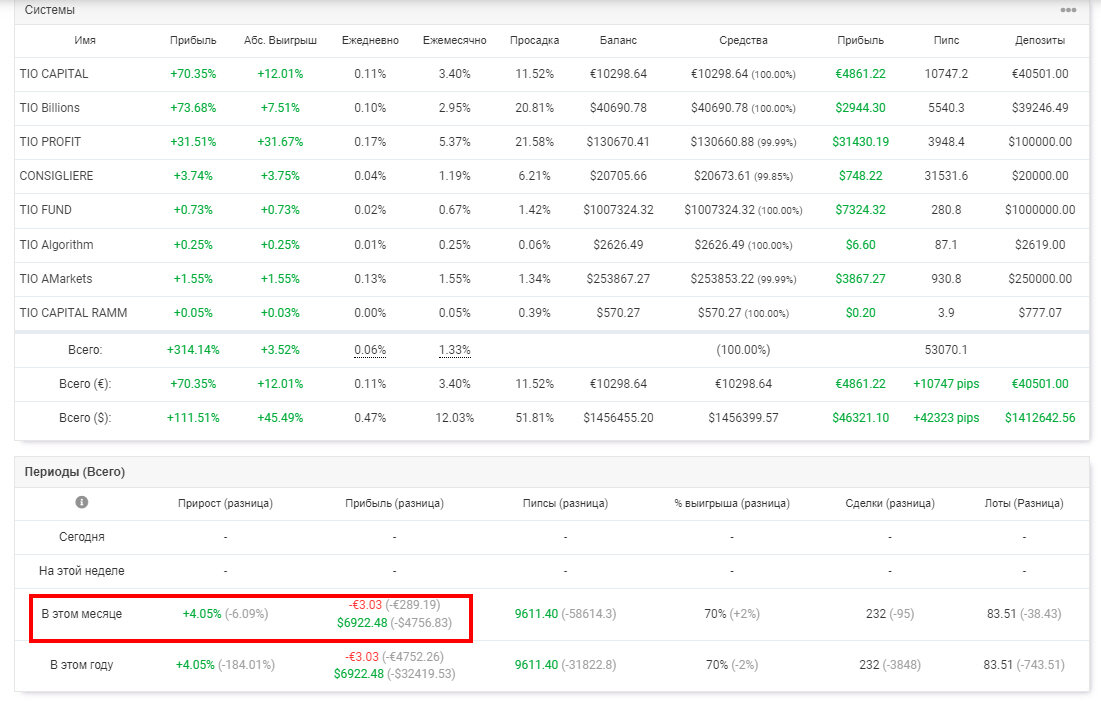Click the underlined 0.06% daily total
1101x701 pixels.
(x=370, y=350)
